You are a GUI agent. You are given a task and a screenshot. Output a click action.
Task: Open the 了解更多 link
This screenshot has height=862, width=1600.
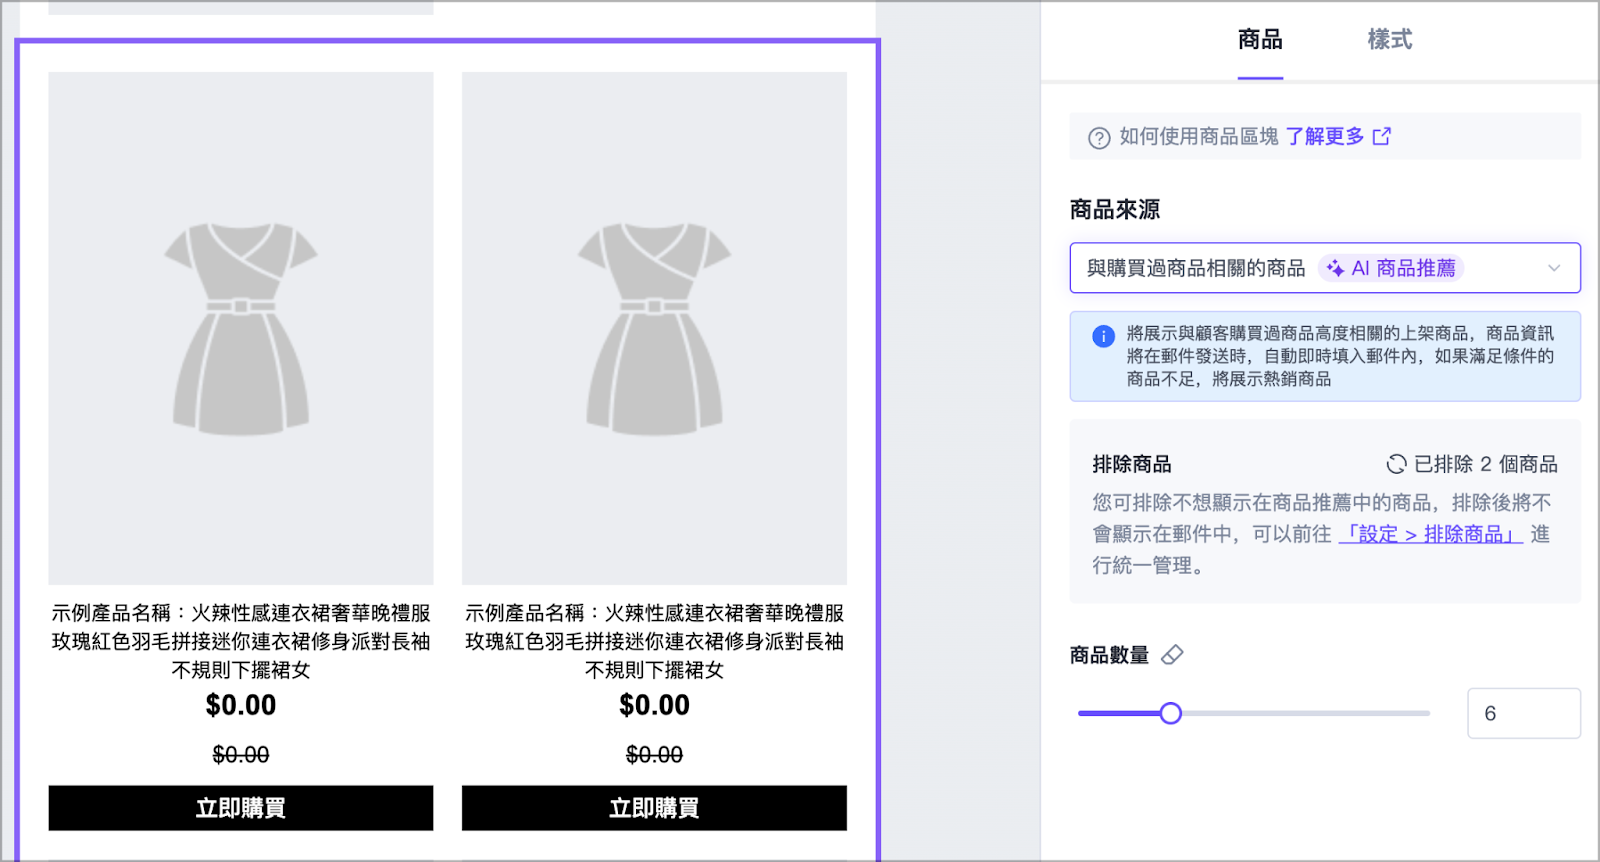(x=1324, y=136)
